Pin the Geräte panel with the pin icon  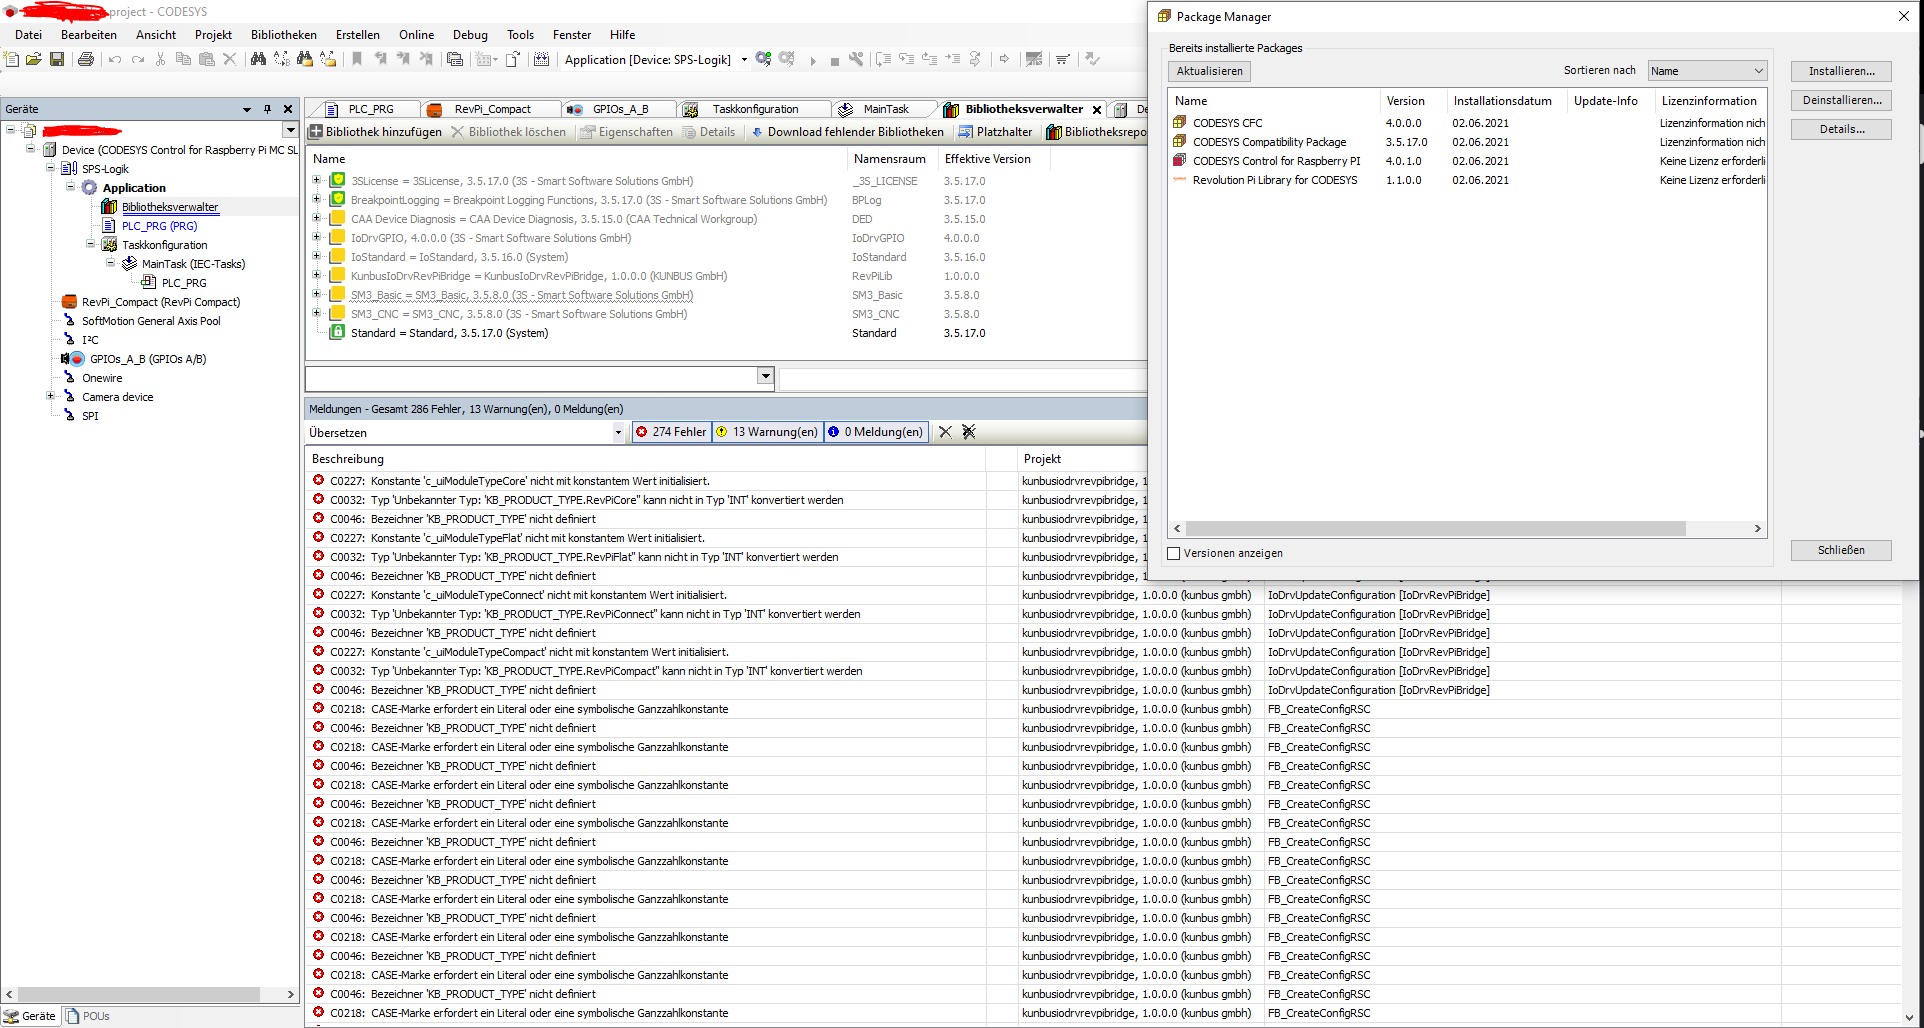[267, 109]
